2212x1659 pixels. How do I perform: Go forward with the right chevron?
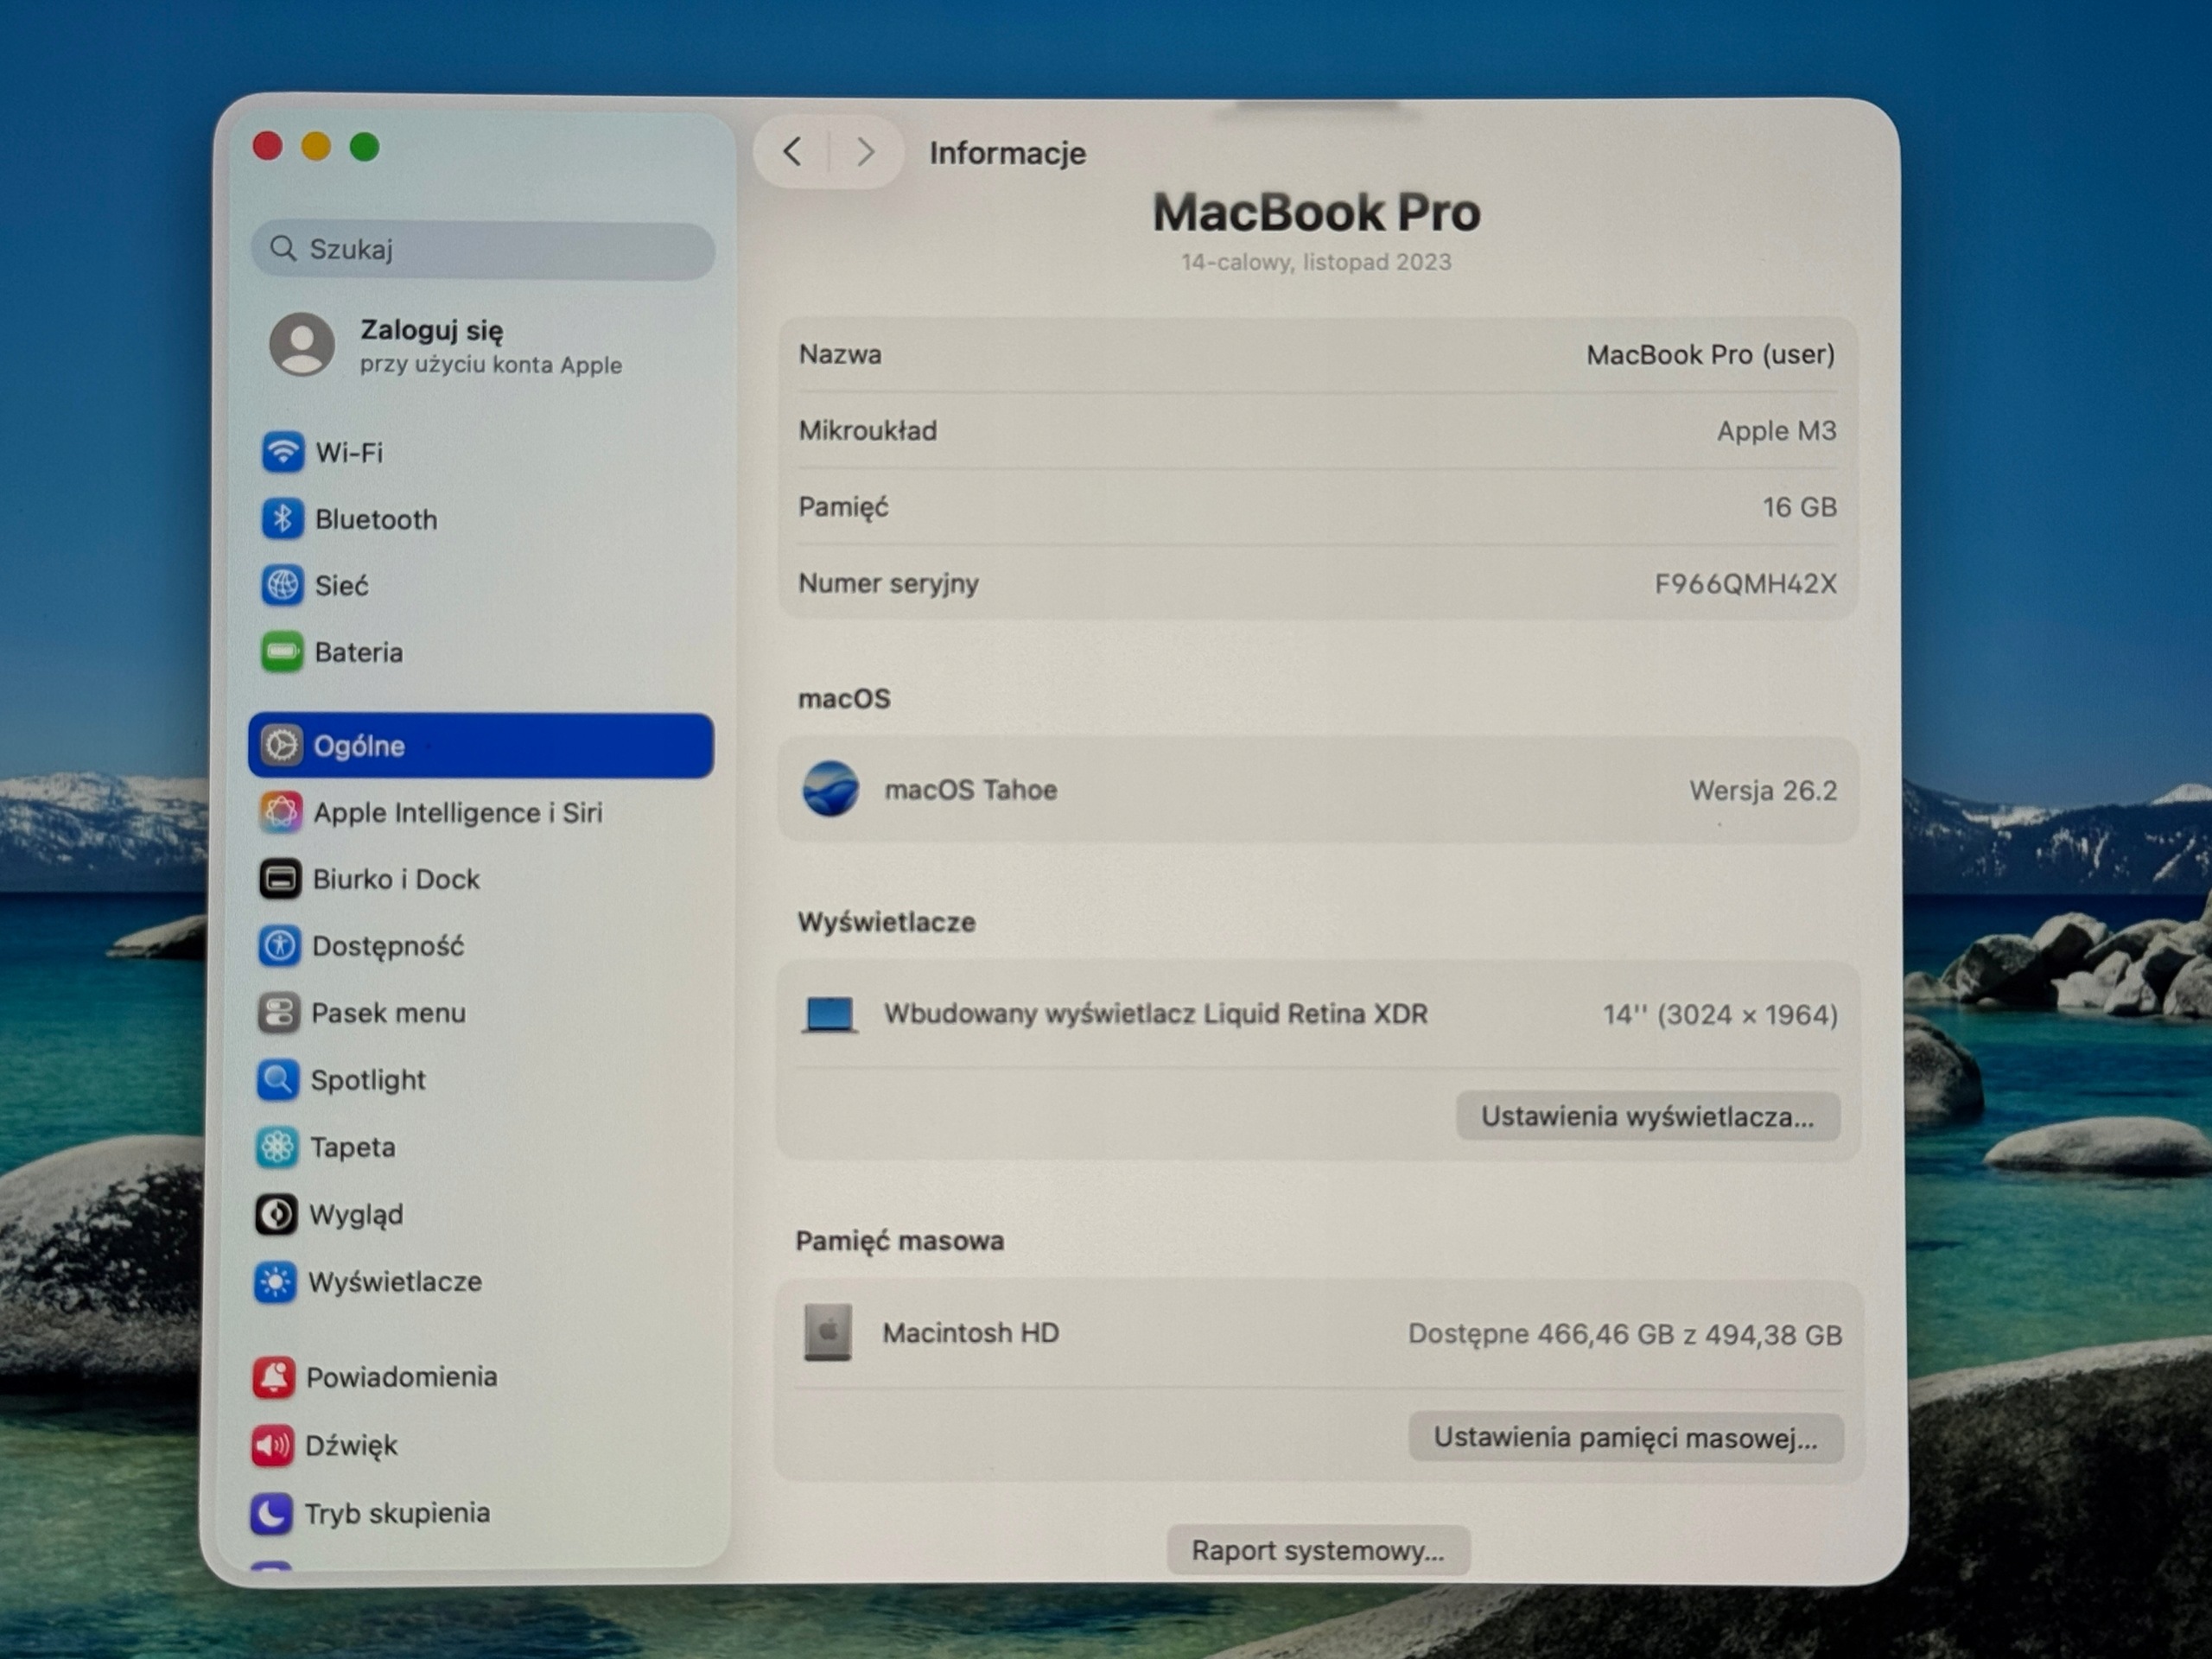tap(866, 152)
